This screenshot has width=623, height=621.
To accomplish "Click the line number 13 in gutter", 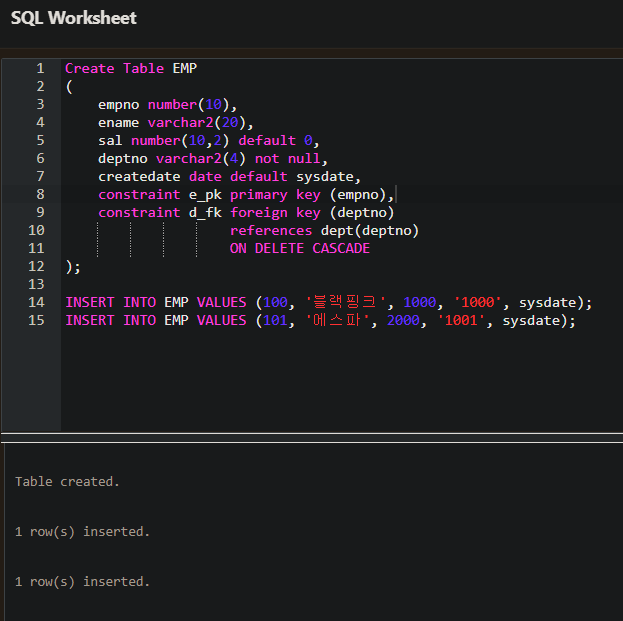I will 36,284.
